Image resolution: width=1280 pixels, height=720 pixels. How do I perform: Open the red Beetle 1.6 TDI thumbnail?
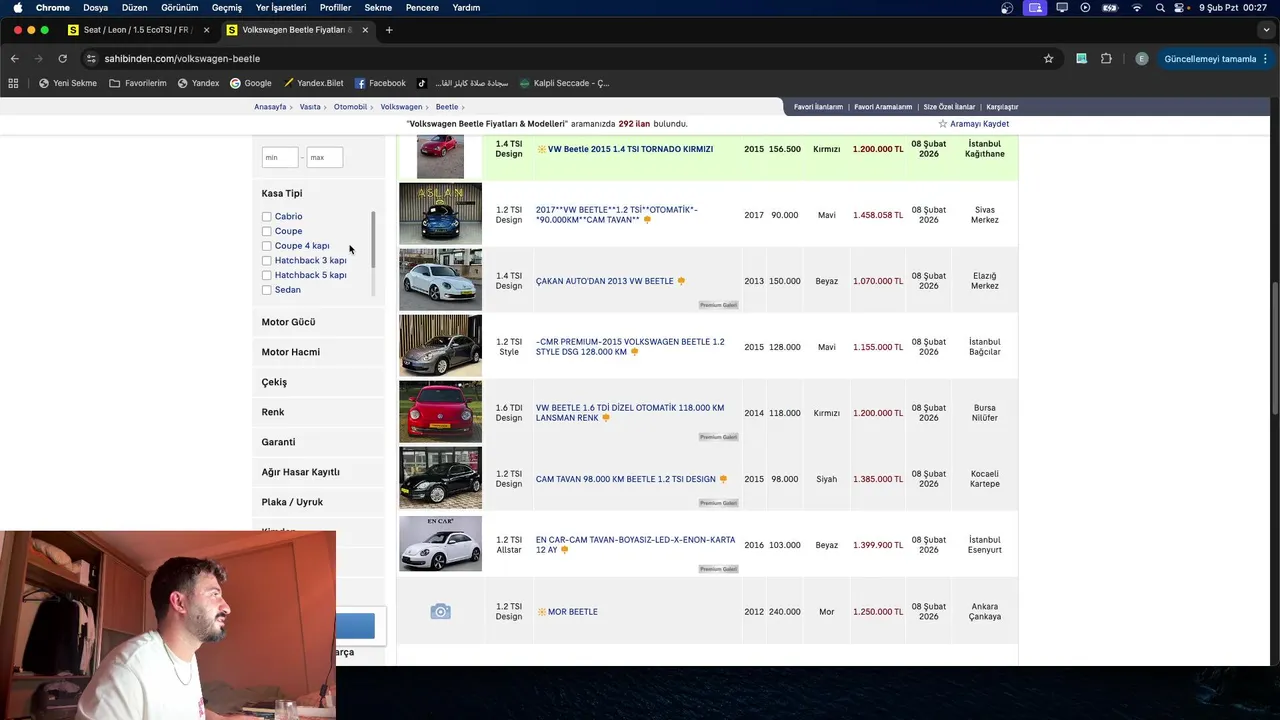(x=440, y=412)
